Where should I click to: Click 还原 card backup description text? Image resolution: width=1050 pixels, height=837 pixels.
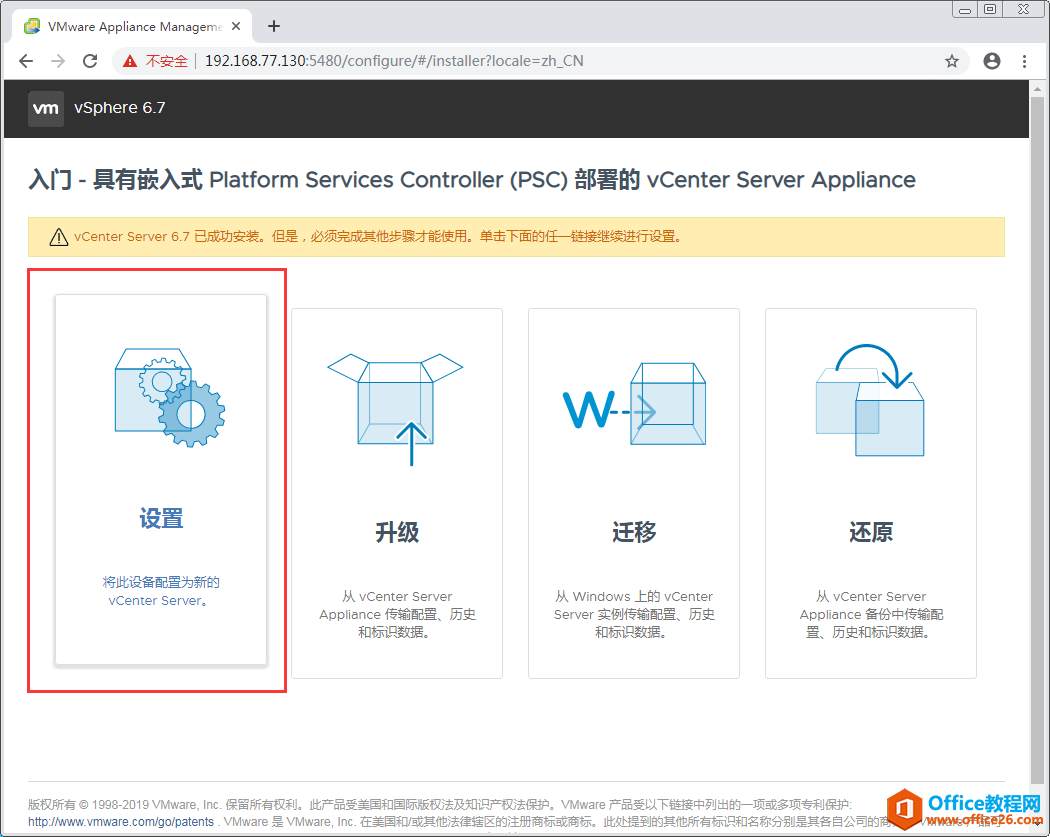[871, 614]
